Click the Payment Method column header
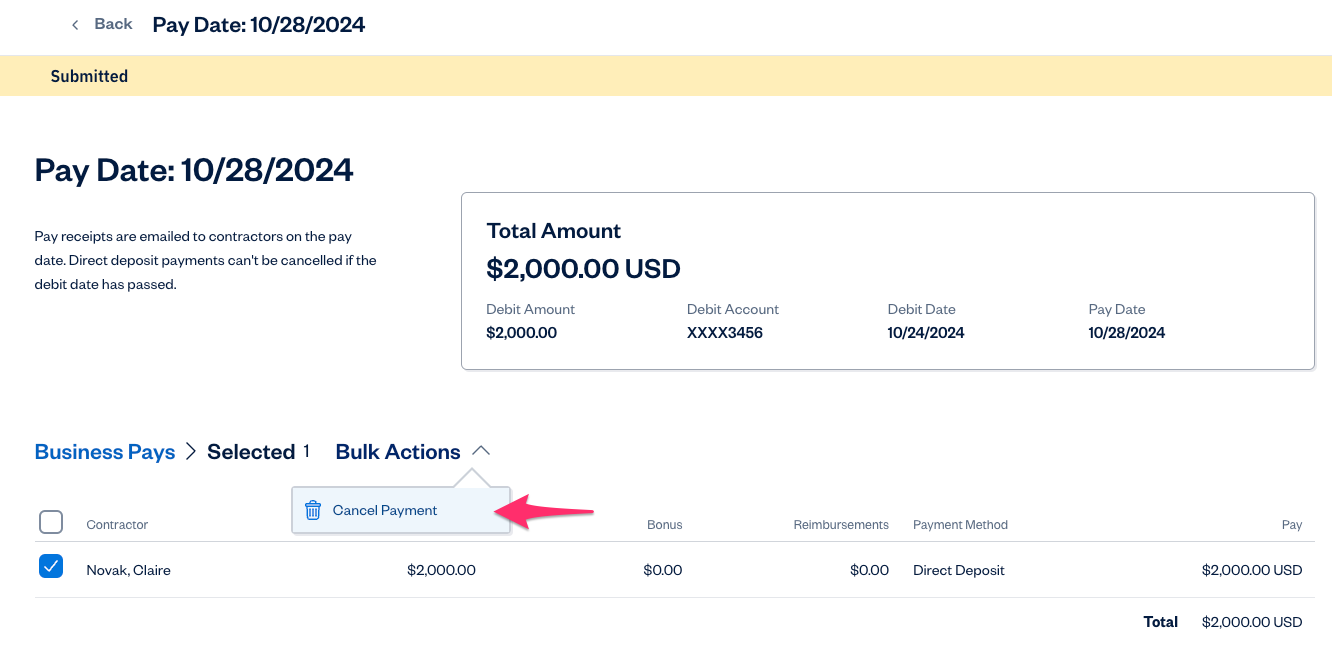 pos(960,525)
